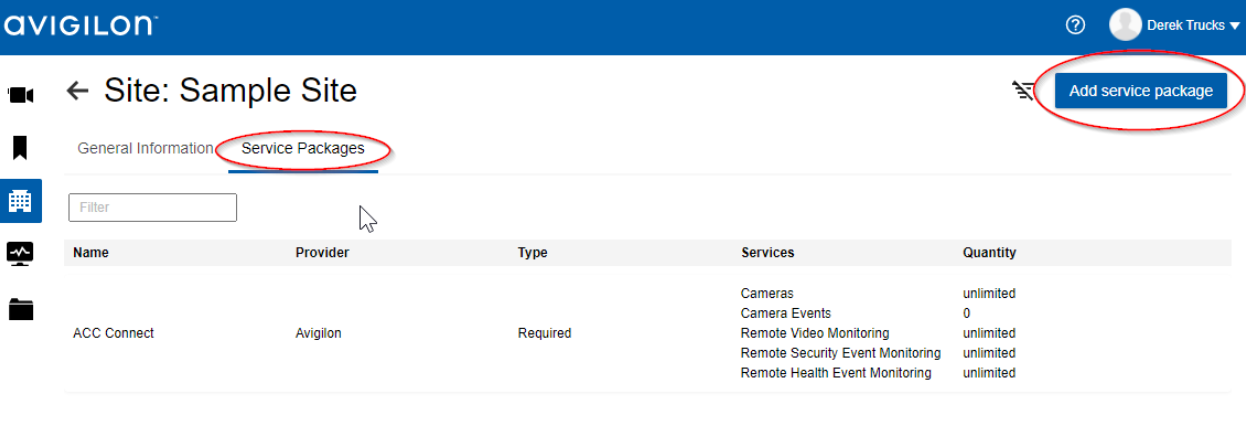Screen dimensions: 1246x444
Task: Click into the Filter text field
Action: point(152,207)
